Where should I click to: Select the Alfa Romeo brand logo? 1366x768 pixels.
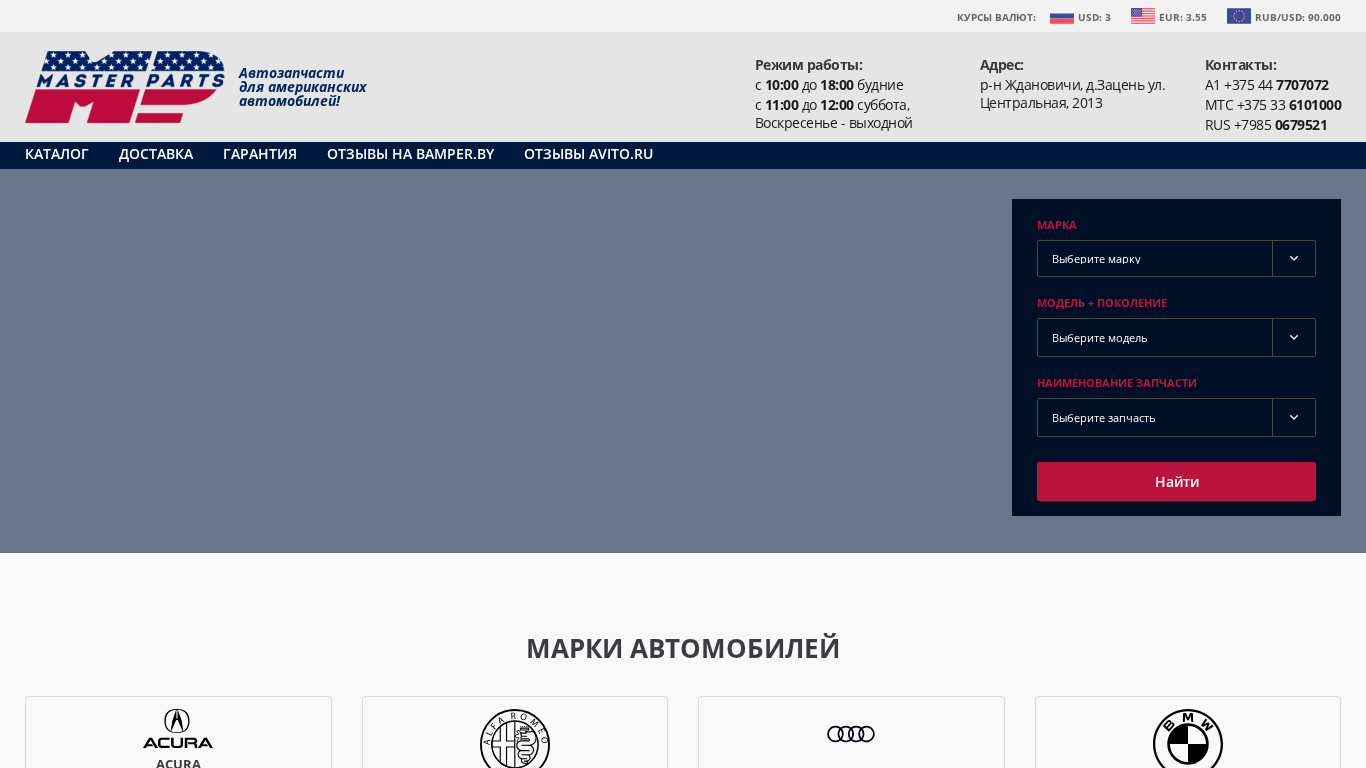coord(515,738)
